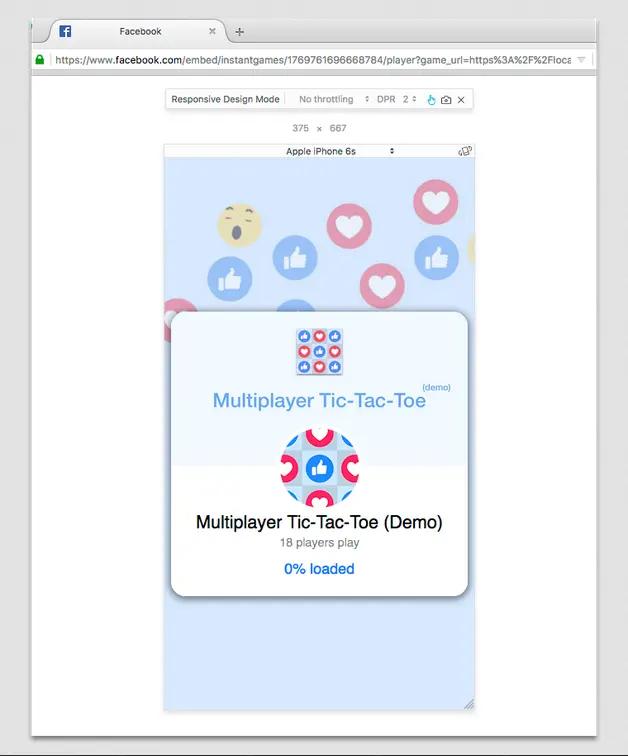Click the 18 players play text

pos(320,542)
